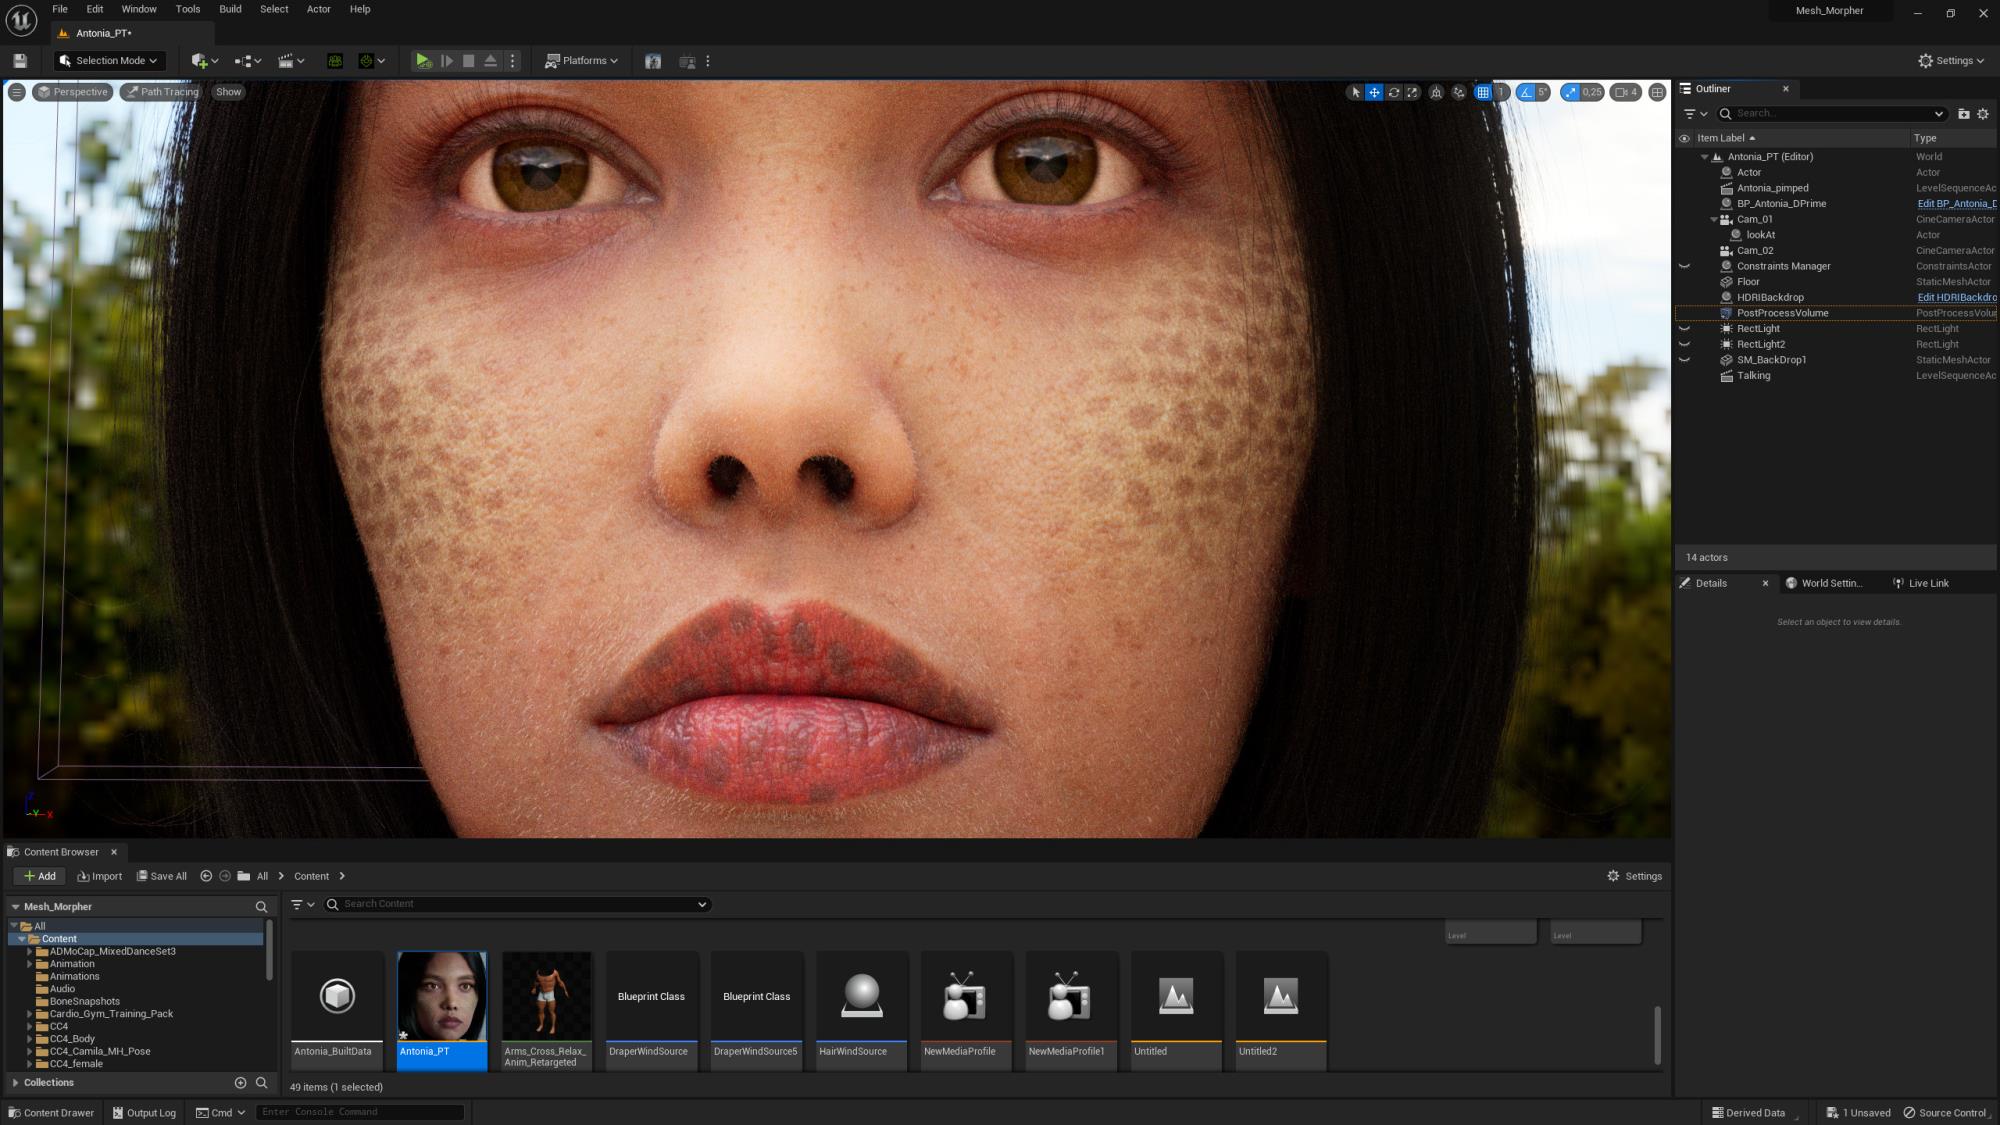Click Import in Content Browser
This screenshot has width=2000, height=1125.
click(99, 876)
